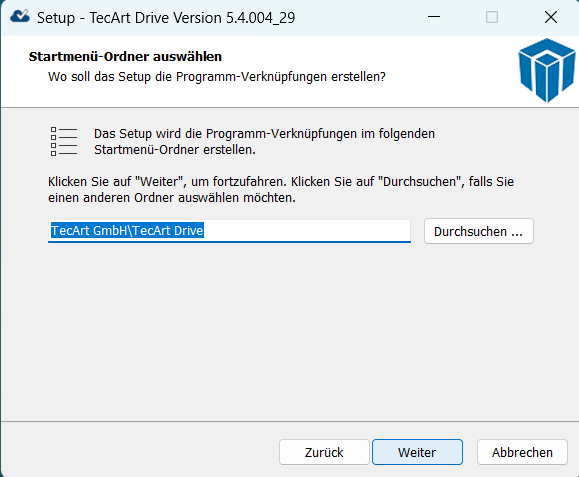Click the empty area of the folder field
Image resolution: width=579 pixels, height=477 pixels.
click(x=306, y=231)
